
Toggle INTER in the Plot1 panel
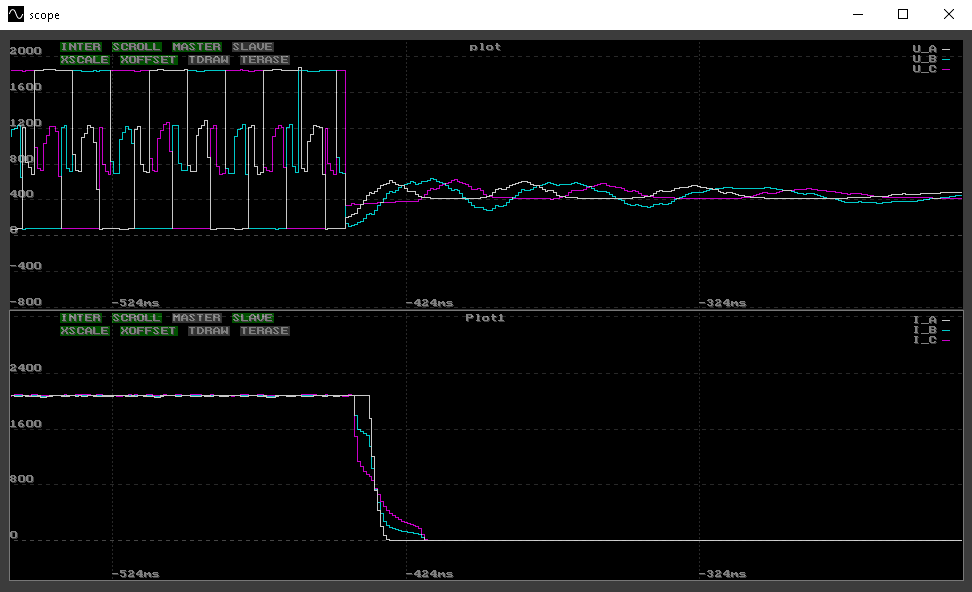(81, 318)
